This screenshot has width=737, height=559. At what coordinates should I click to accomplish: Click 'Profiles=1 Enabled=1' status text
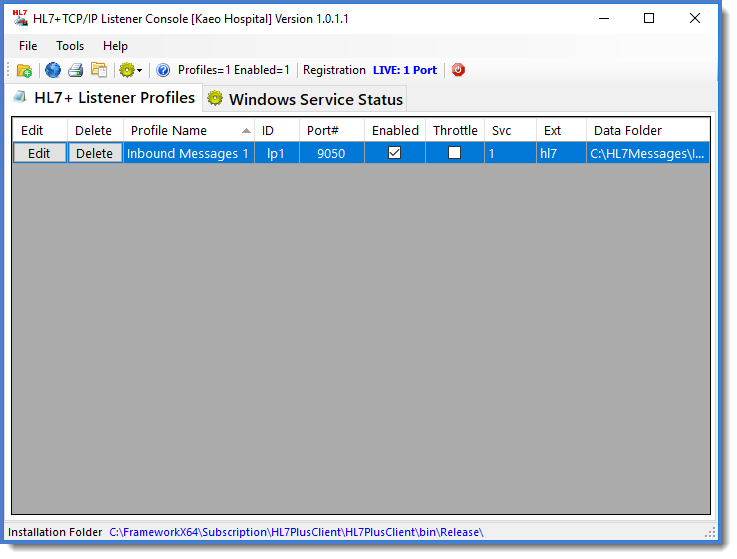(234, 70)
